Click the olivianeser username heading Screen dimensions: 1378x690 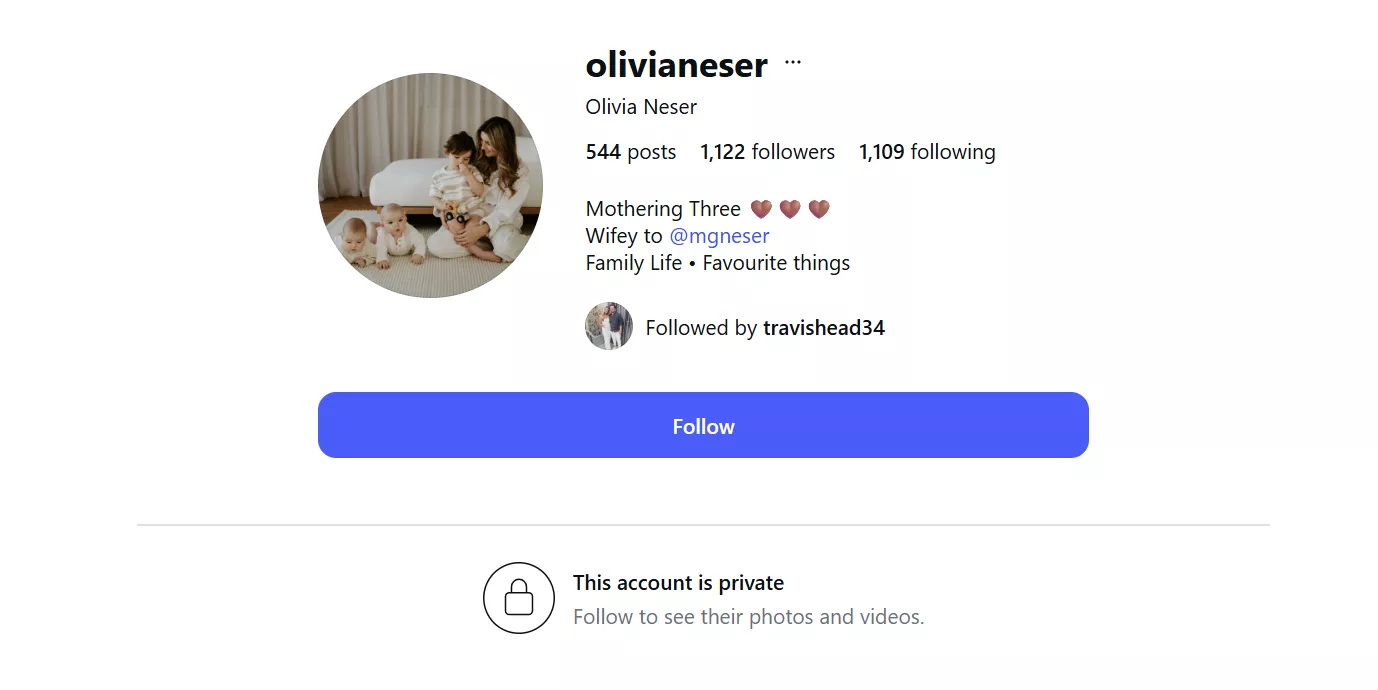(x=677, y=65)
